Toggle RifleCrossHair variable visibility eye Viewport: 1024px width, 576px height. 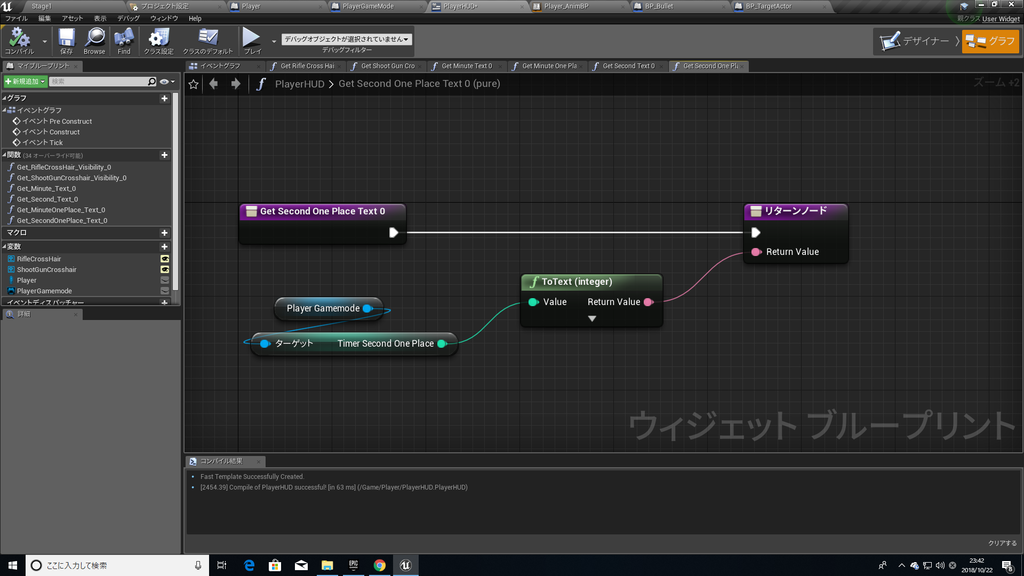pos(165,259)
